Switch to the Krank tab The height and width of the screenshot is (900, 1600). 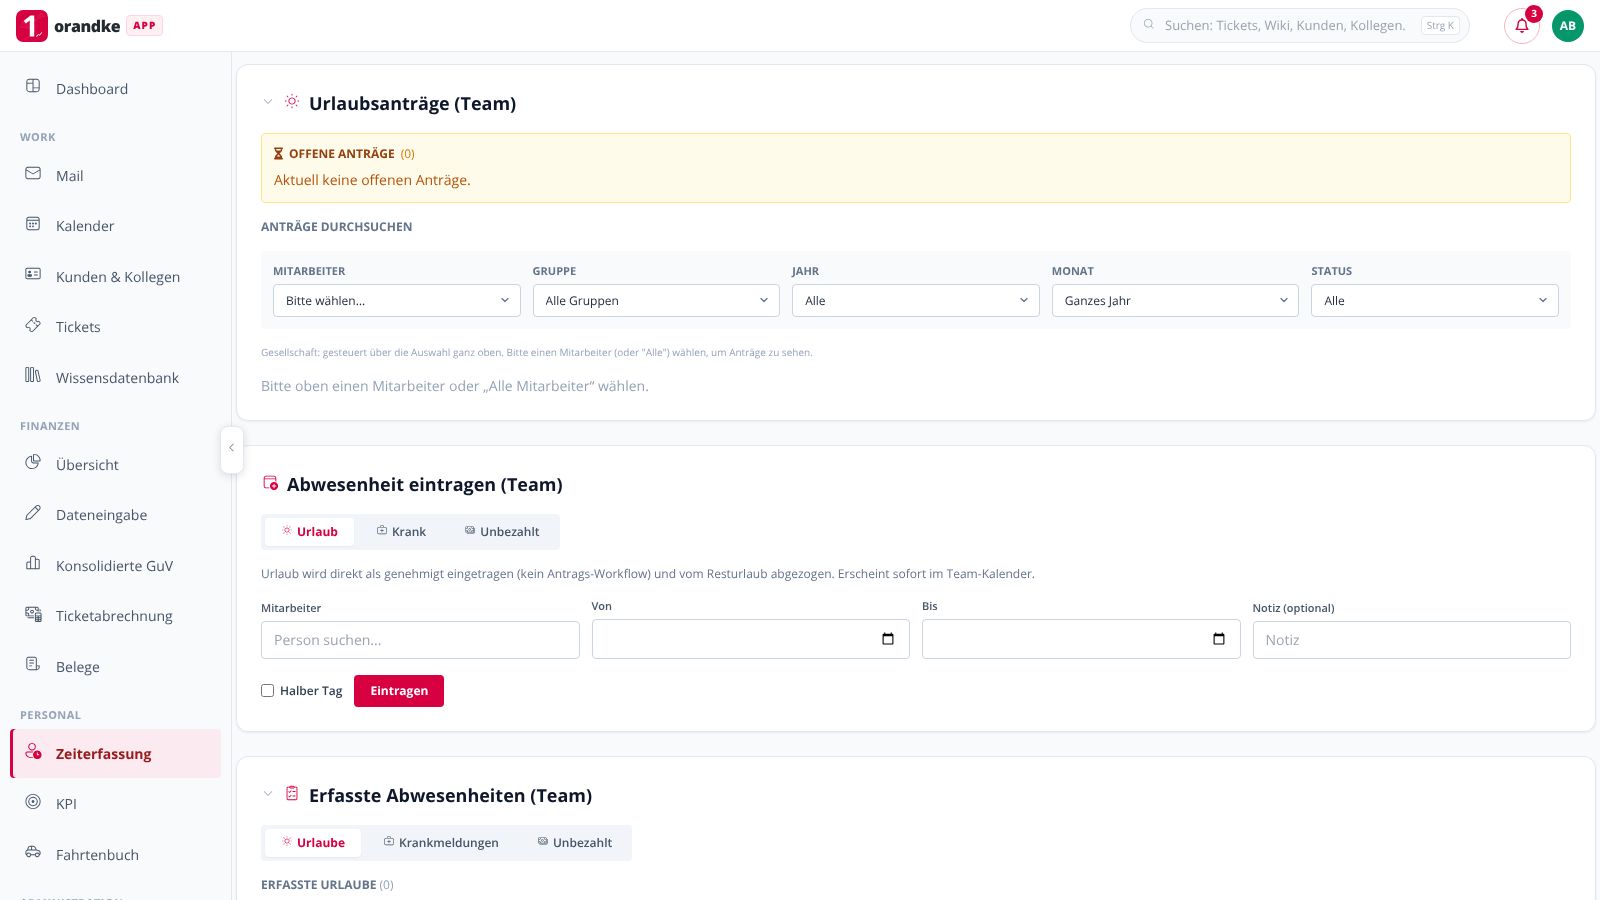tap(401, 532)
